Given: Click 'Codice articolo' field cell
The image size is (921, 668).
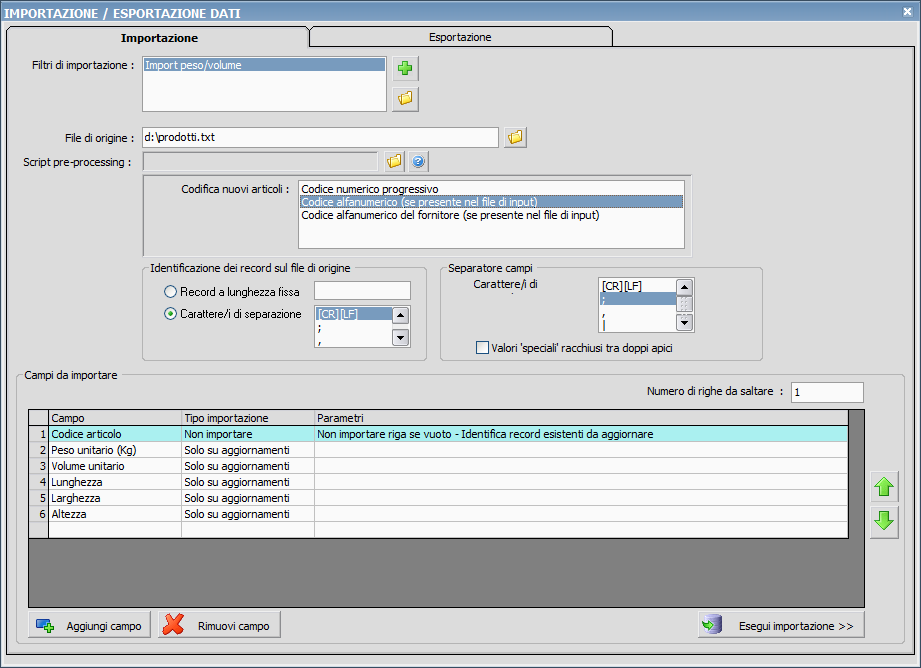Looking at the screenshot, I should click(x=115, y=434).
